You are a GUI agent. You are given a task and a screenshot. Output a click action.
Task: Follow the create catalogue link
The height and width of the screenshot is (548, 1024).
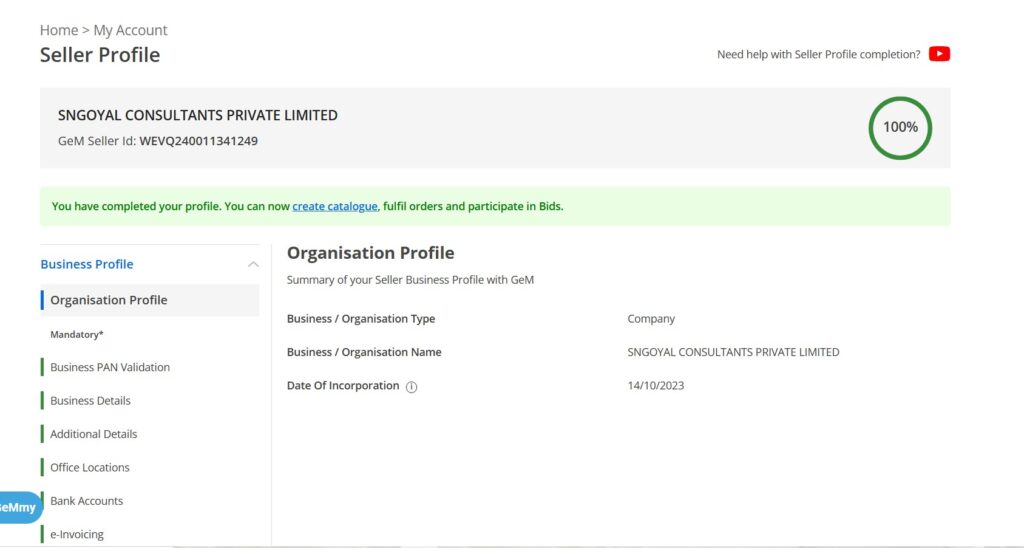point(334,206)
